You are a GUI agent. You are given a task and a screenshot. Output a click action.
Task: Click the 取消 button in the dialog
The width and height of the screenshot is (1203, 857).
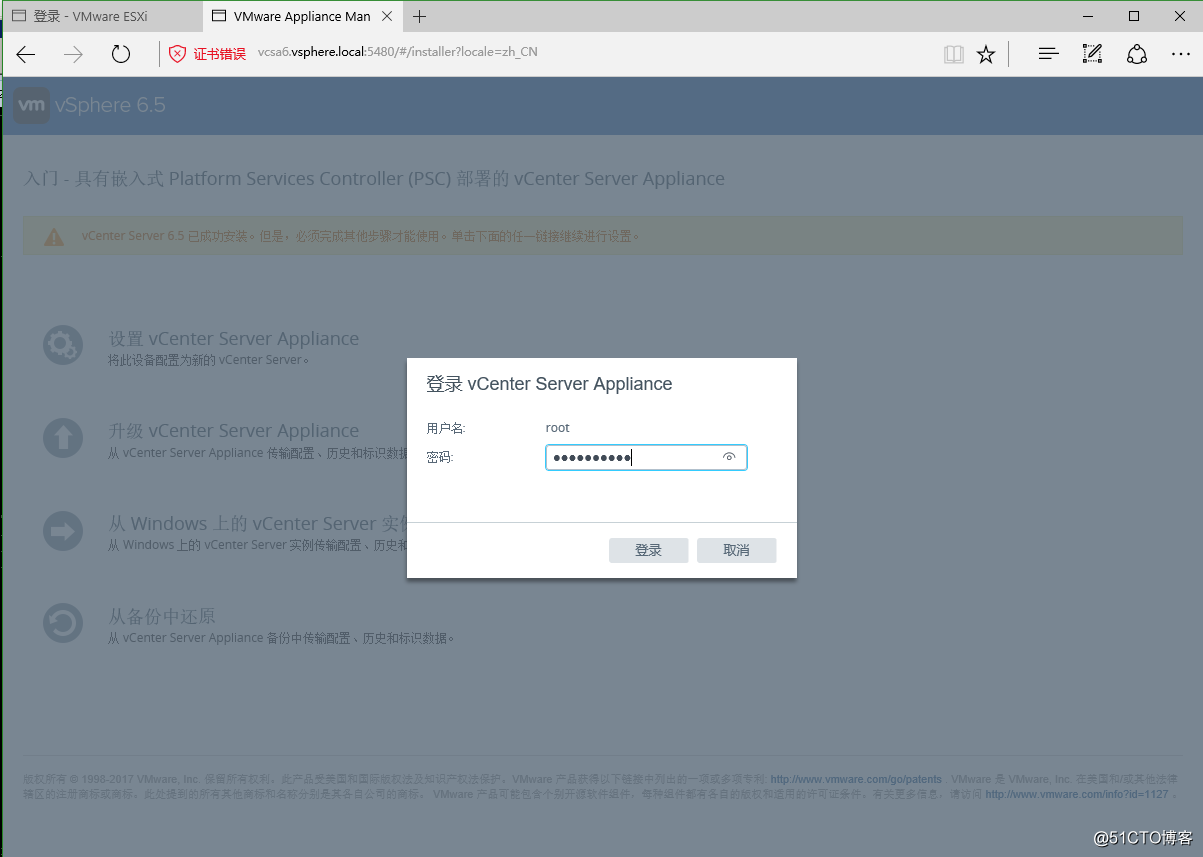pyautogui.click(x=736, y=550)
